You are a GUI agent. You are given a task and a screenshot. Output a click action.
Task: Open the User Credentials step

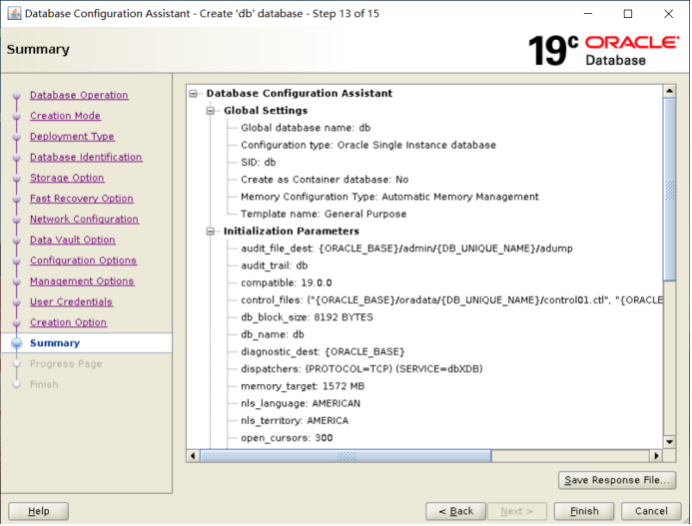coord(71,302)
